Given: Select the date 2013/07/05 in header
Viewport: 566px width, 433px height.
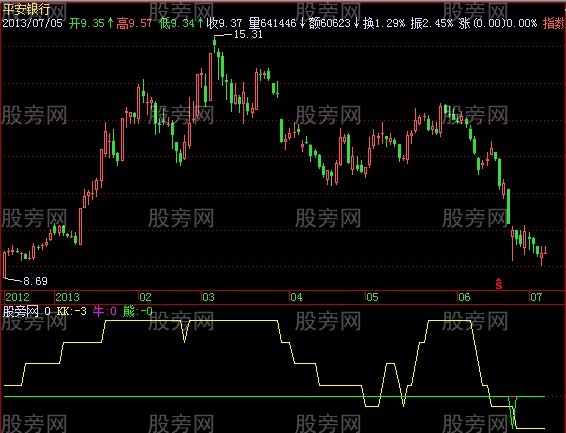Looking at the screenshot, I should [32, 24].
